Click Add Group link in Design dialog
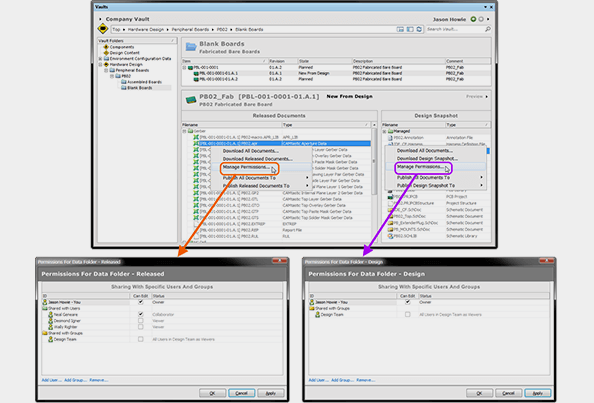 [x=342, y=380]
